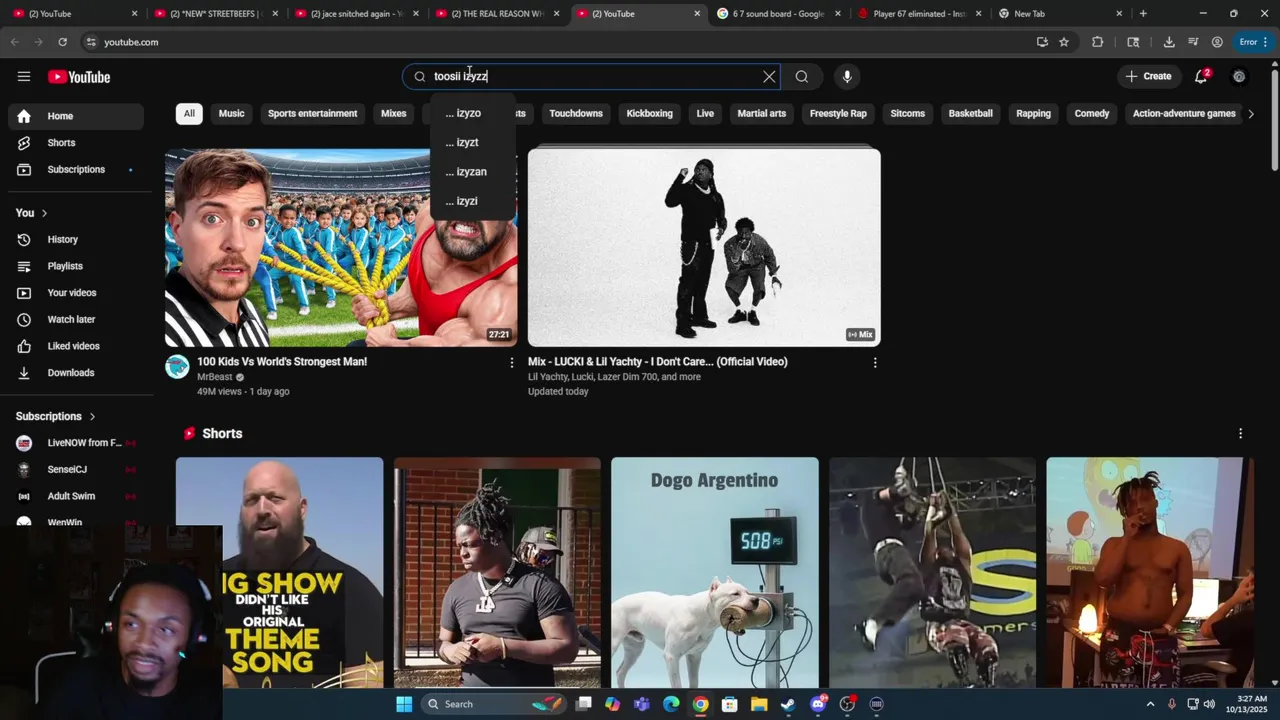Viewport: 1280px width, 720px height.
Task: Open Shorts in the sidebar
Action: tap(76, 143)
